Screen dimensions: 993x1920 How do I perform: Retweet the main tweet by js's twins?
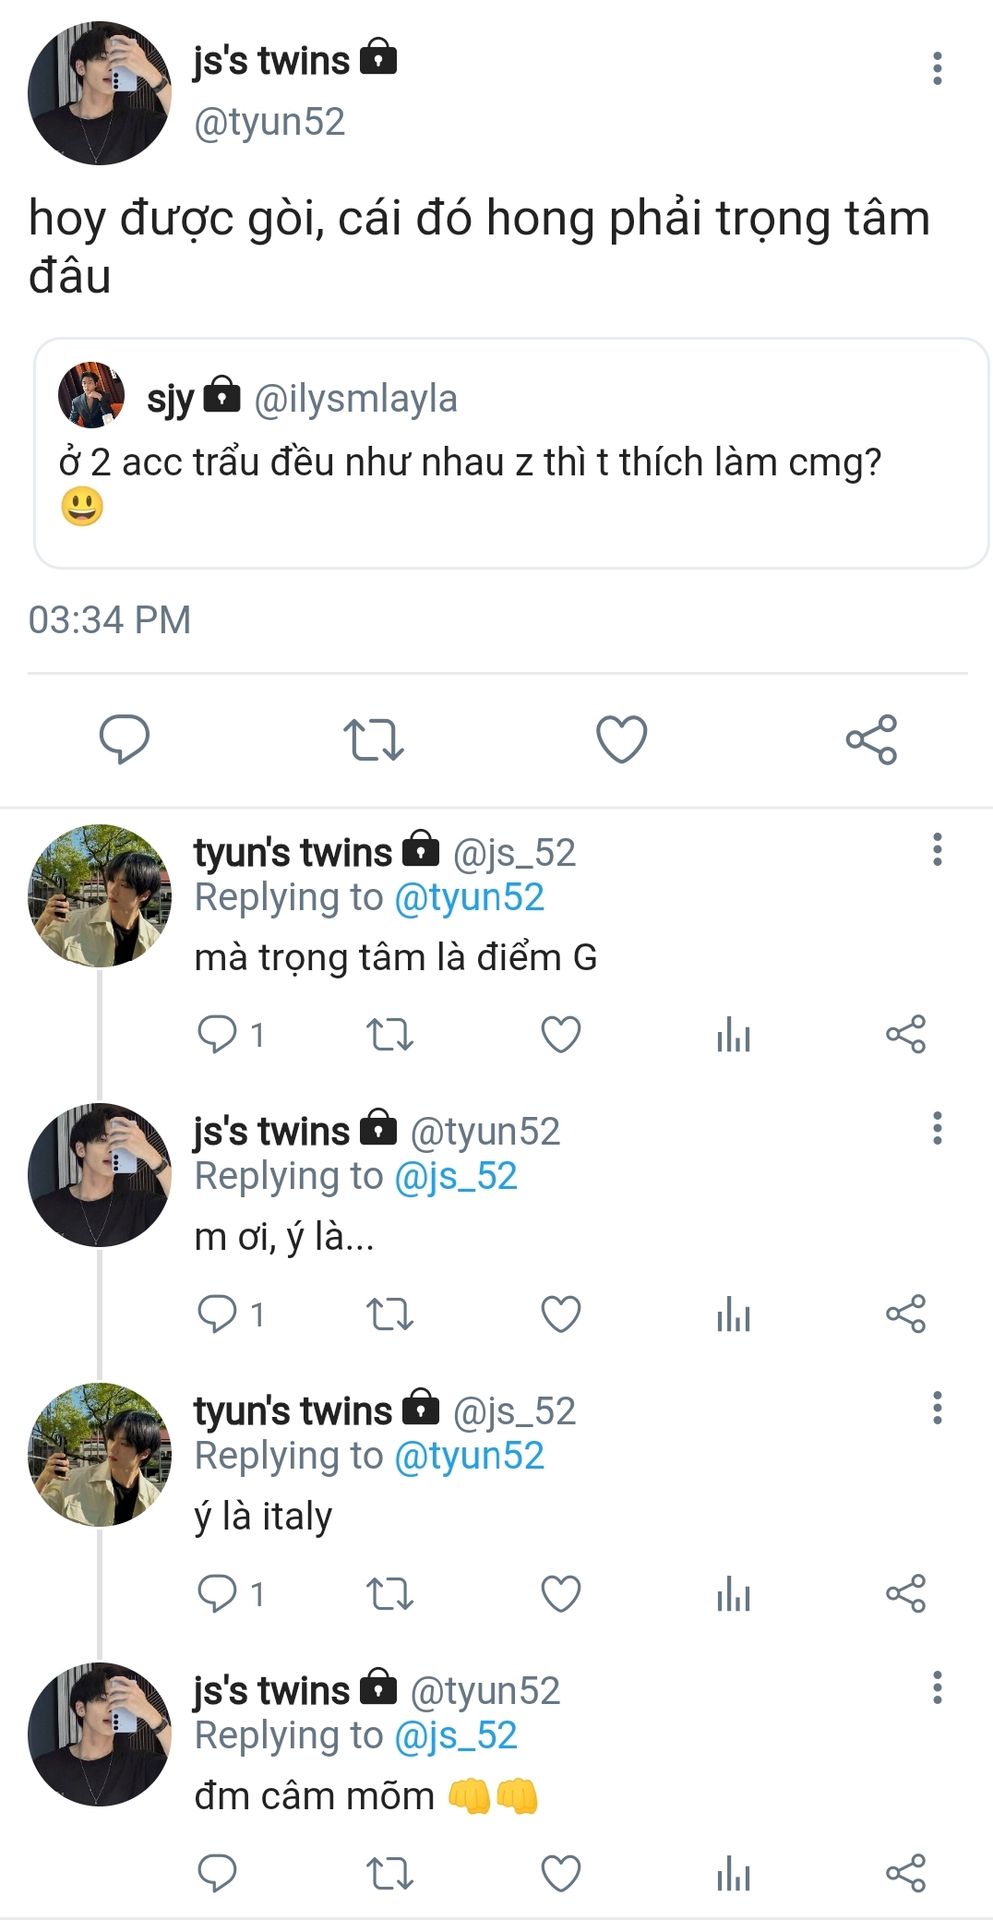373,740
